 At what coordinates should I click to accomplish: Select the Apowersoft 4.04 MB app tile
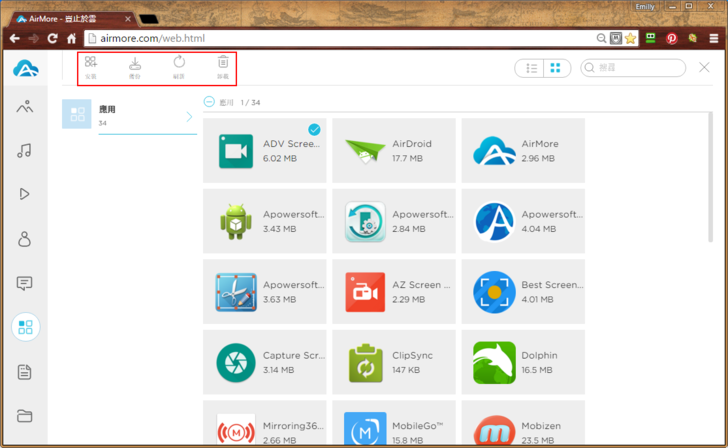point(523,221)
